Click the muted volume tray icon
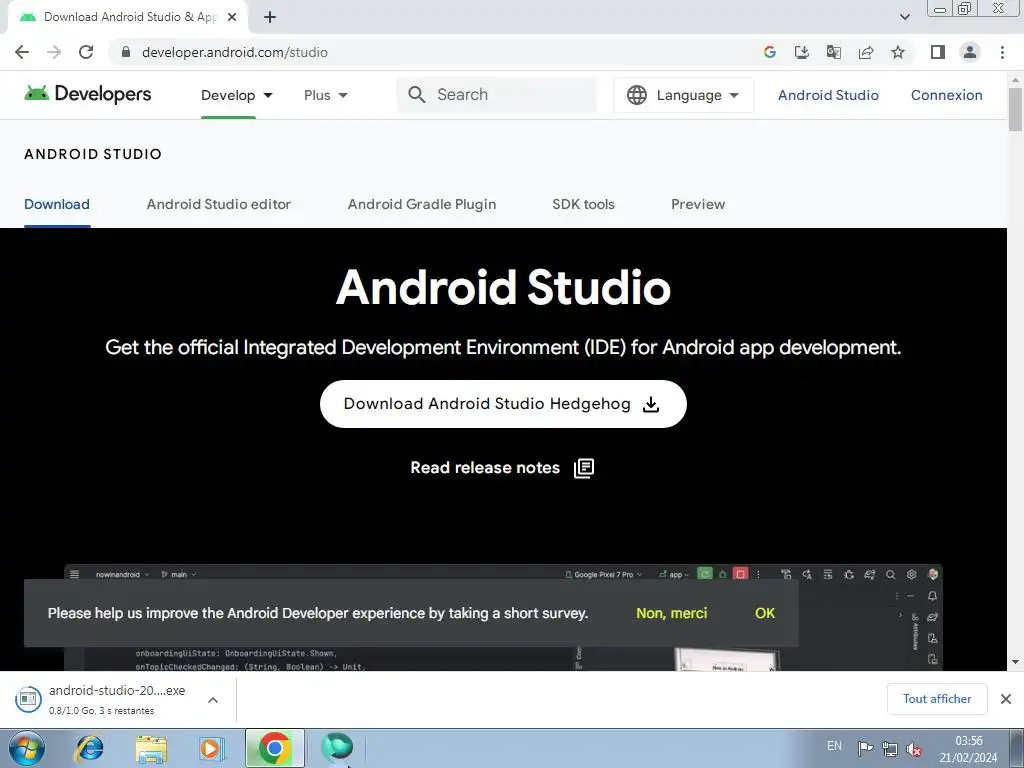 click(914, 748)
